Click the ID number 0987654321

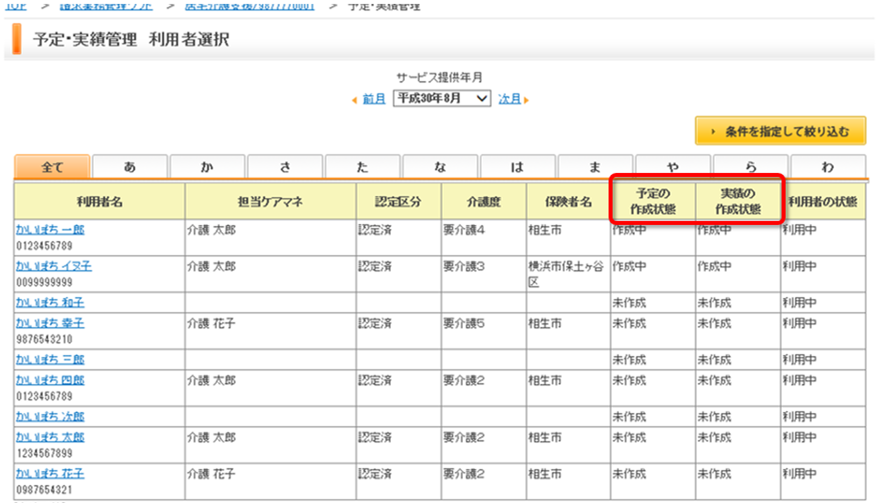click(x=44, y=490)
